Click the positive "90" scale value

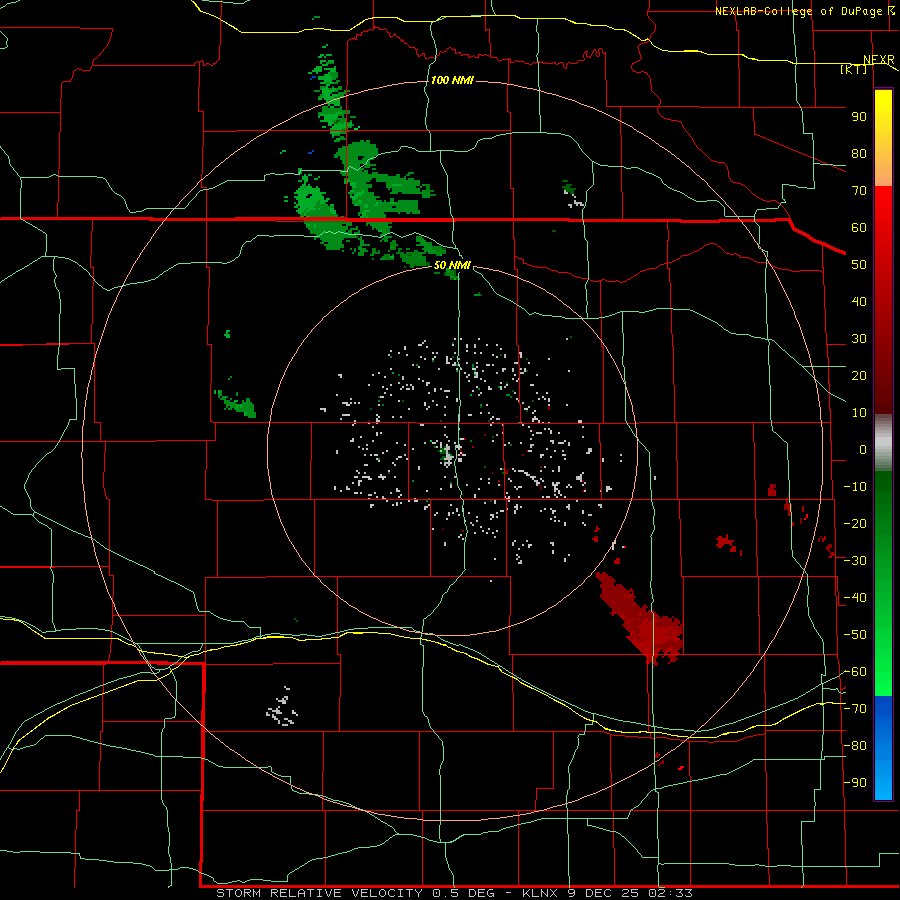pos(859,117)
